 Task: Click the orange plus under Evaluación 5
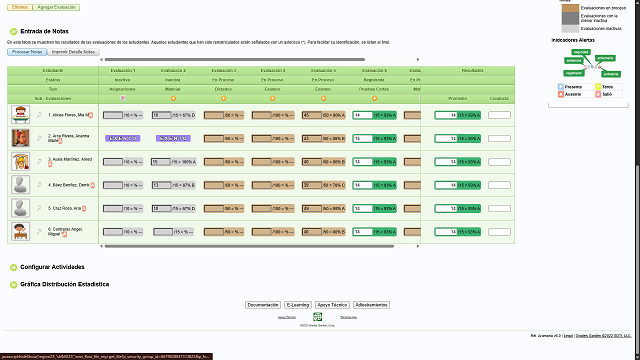(323, 98)
